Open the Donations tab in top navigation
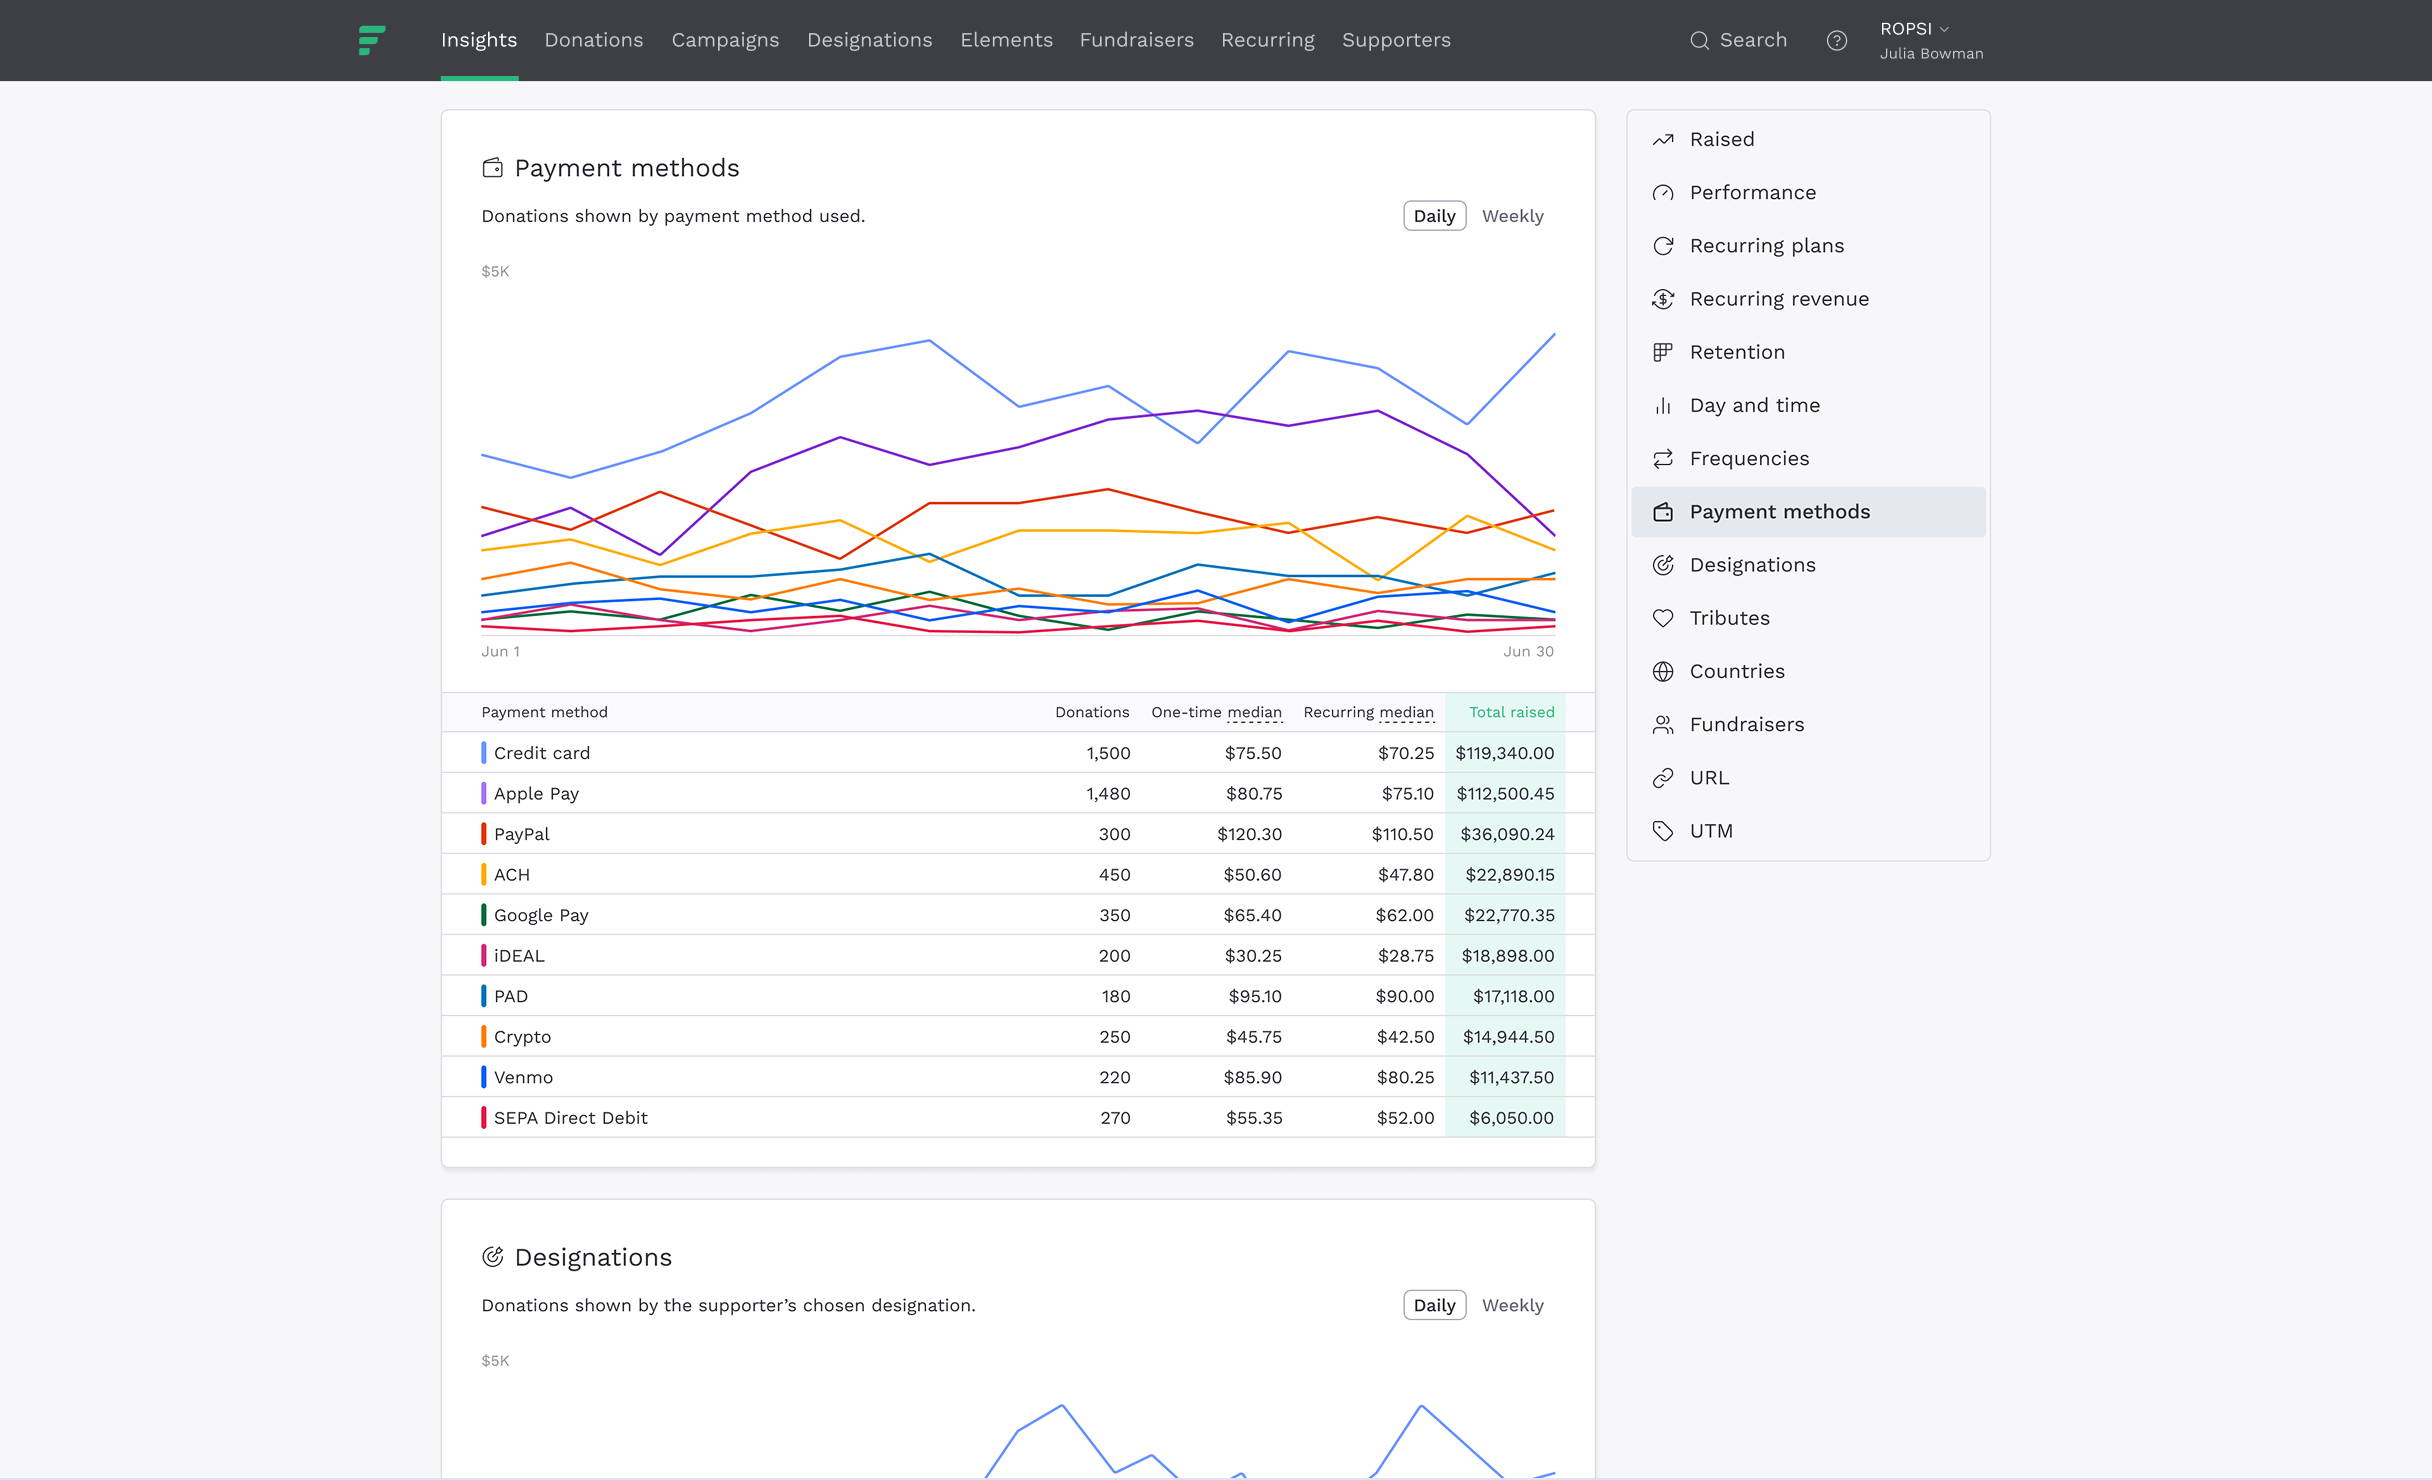Screen dimensions: 2432x1480 (x=593, y=40)
